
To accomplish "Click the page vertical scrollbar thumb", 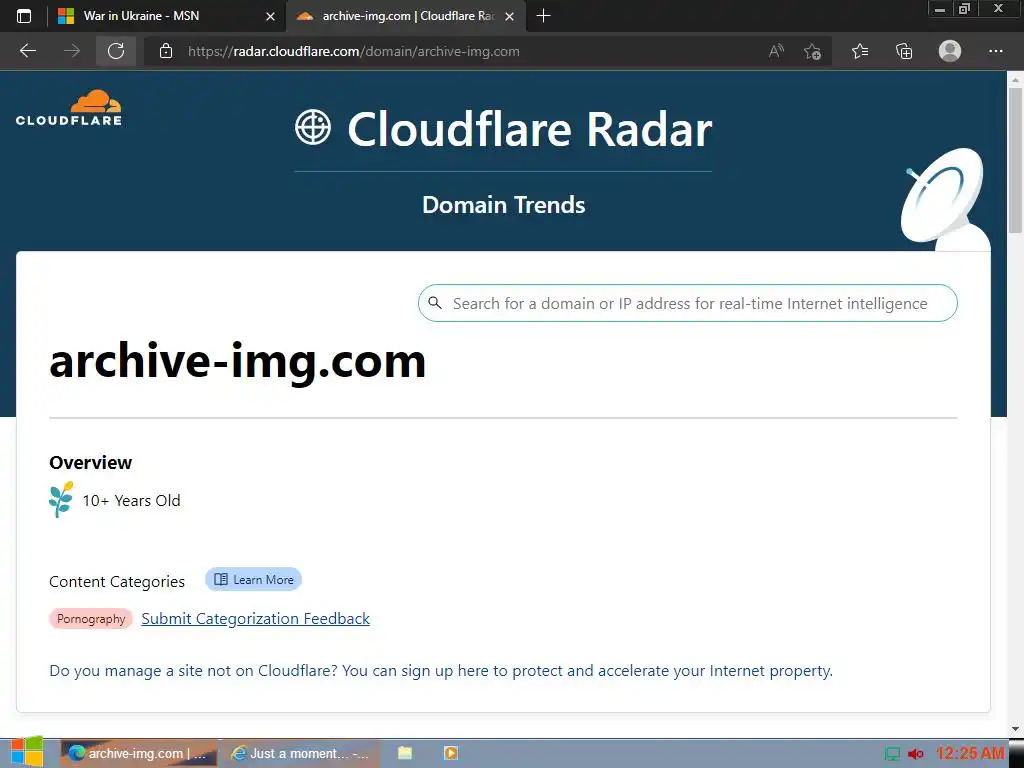I will [1015, 160].
